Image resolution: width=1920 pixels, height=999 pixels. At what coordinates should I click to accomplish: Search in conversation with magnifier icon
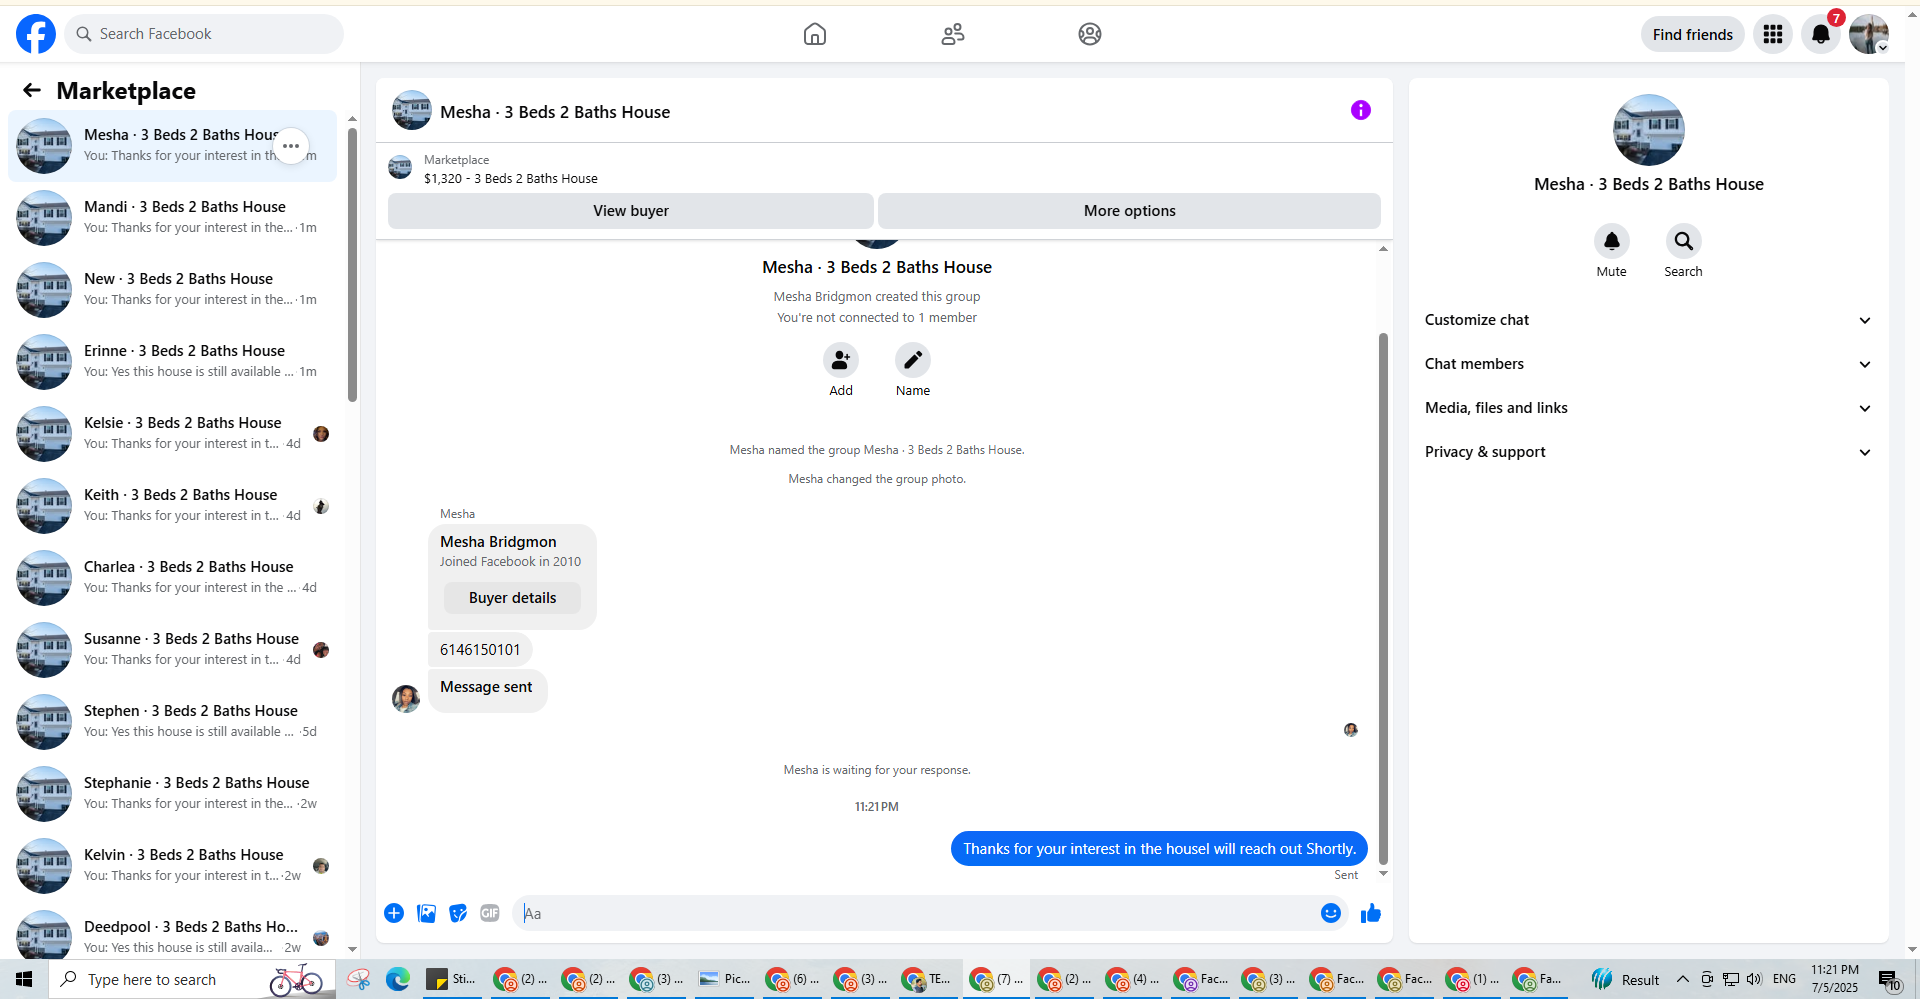coord(1684,241)
